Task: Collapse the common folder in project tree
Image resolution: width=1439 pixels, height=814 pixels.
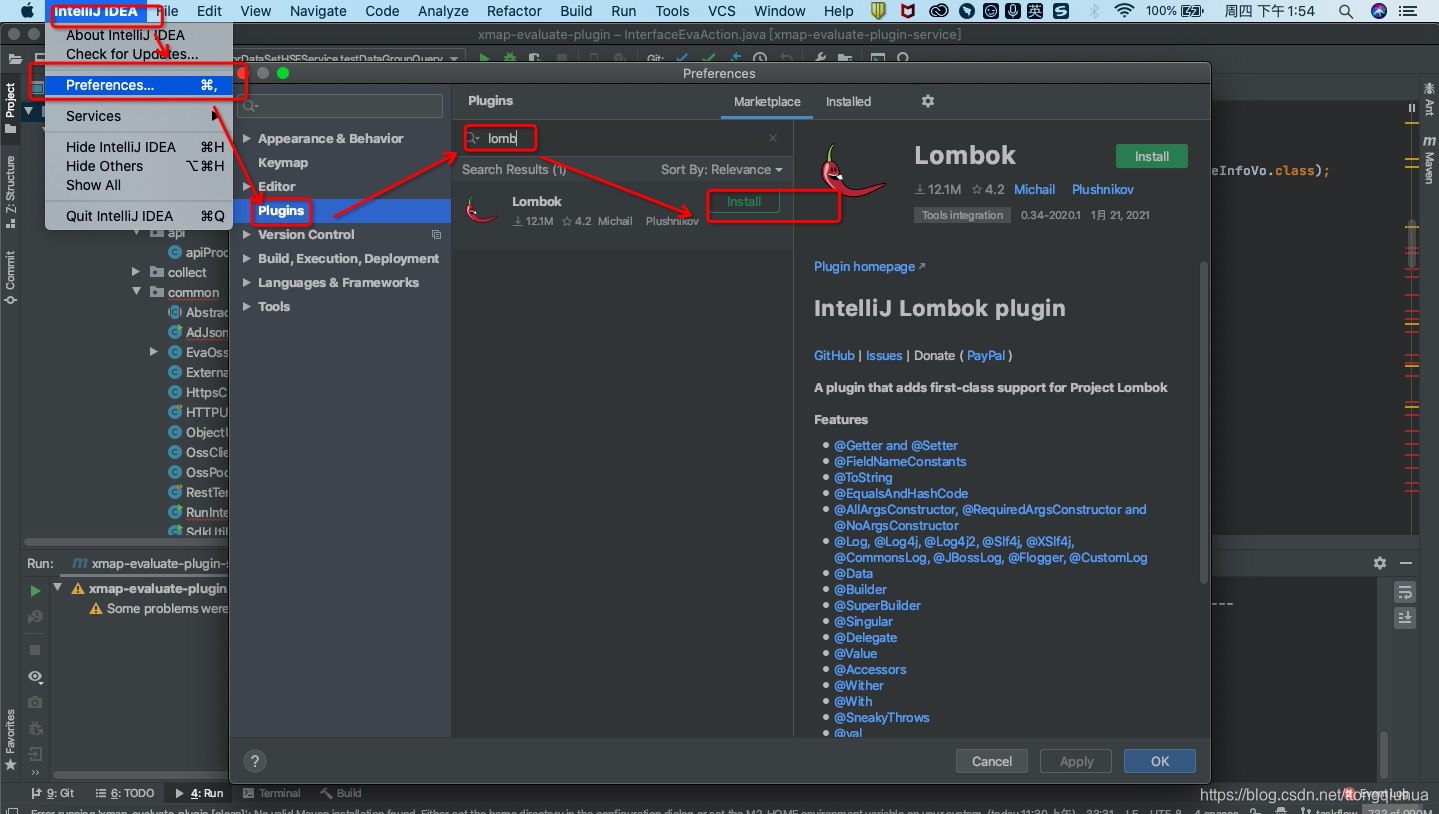Action: [136, 292]
